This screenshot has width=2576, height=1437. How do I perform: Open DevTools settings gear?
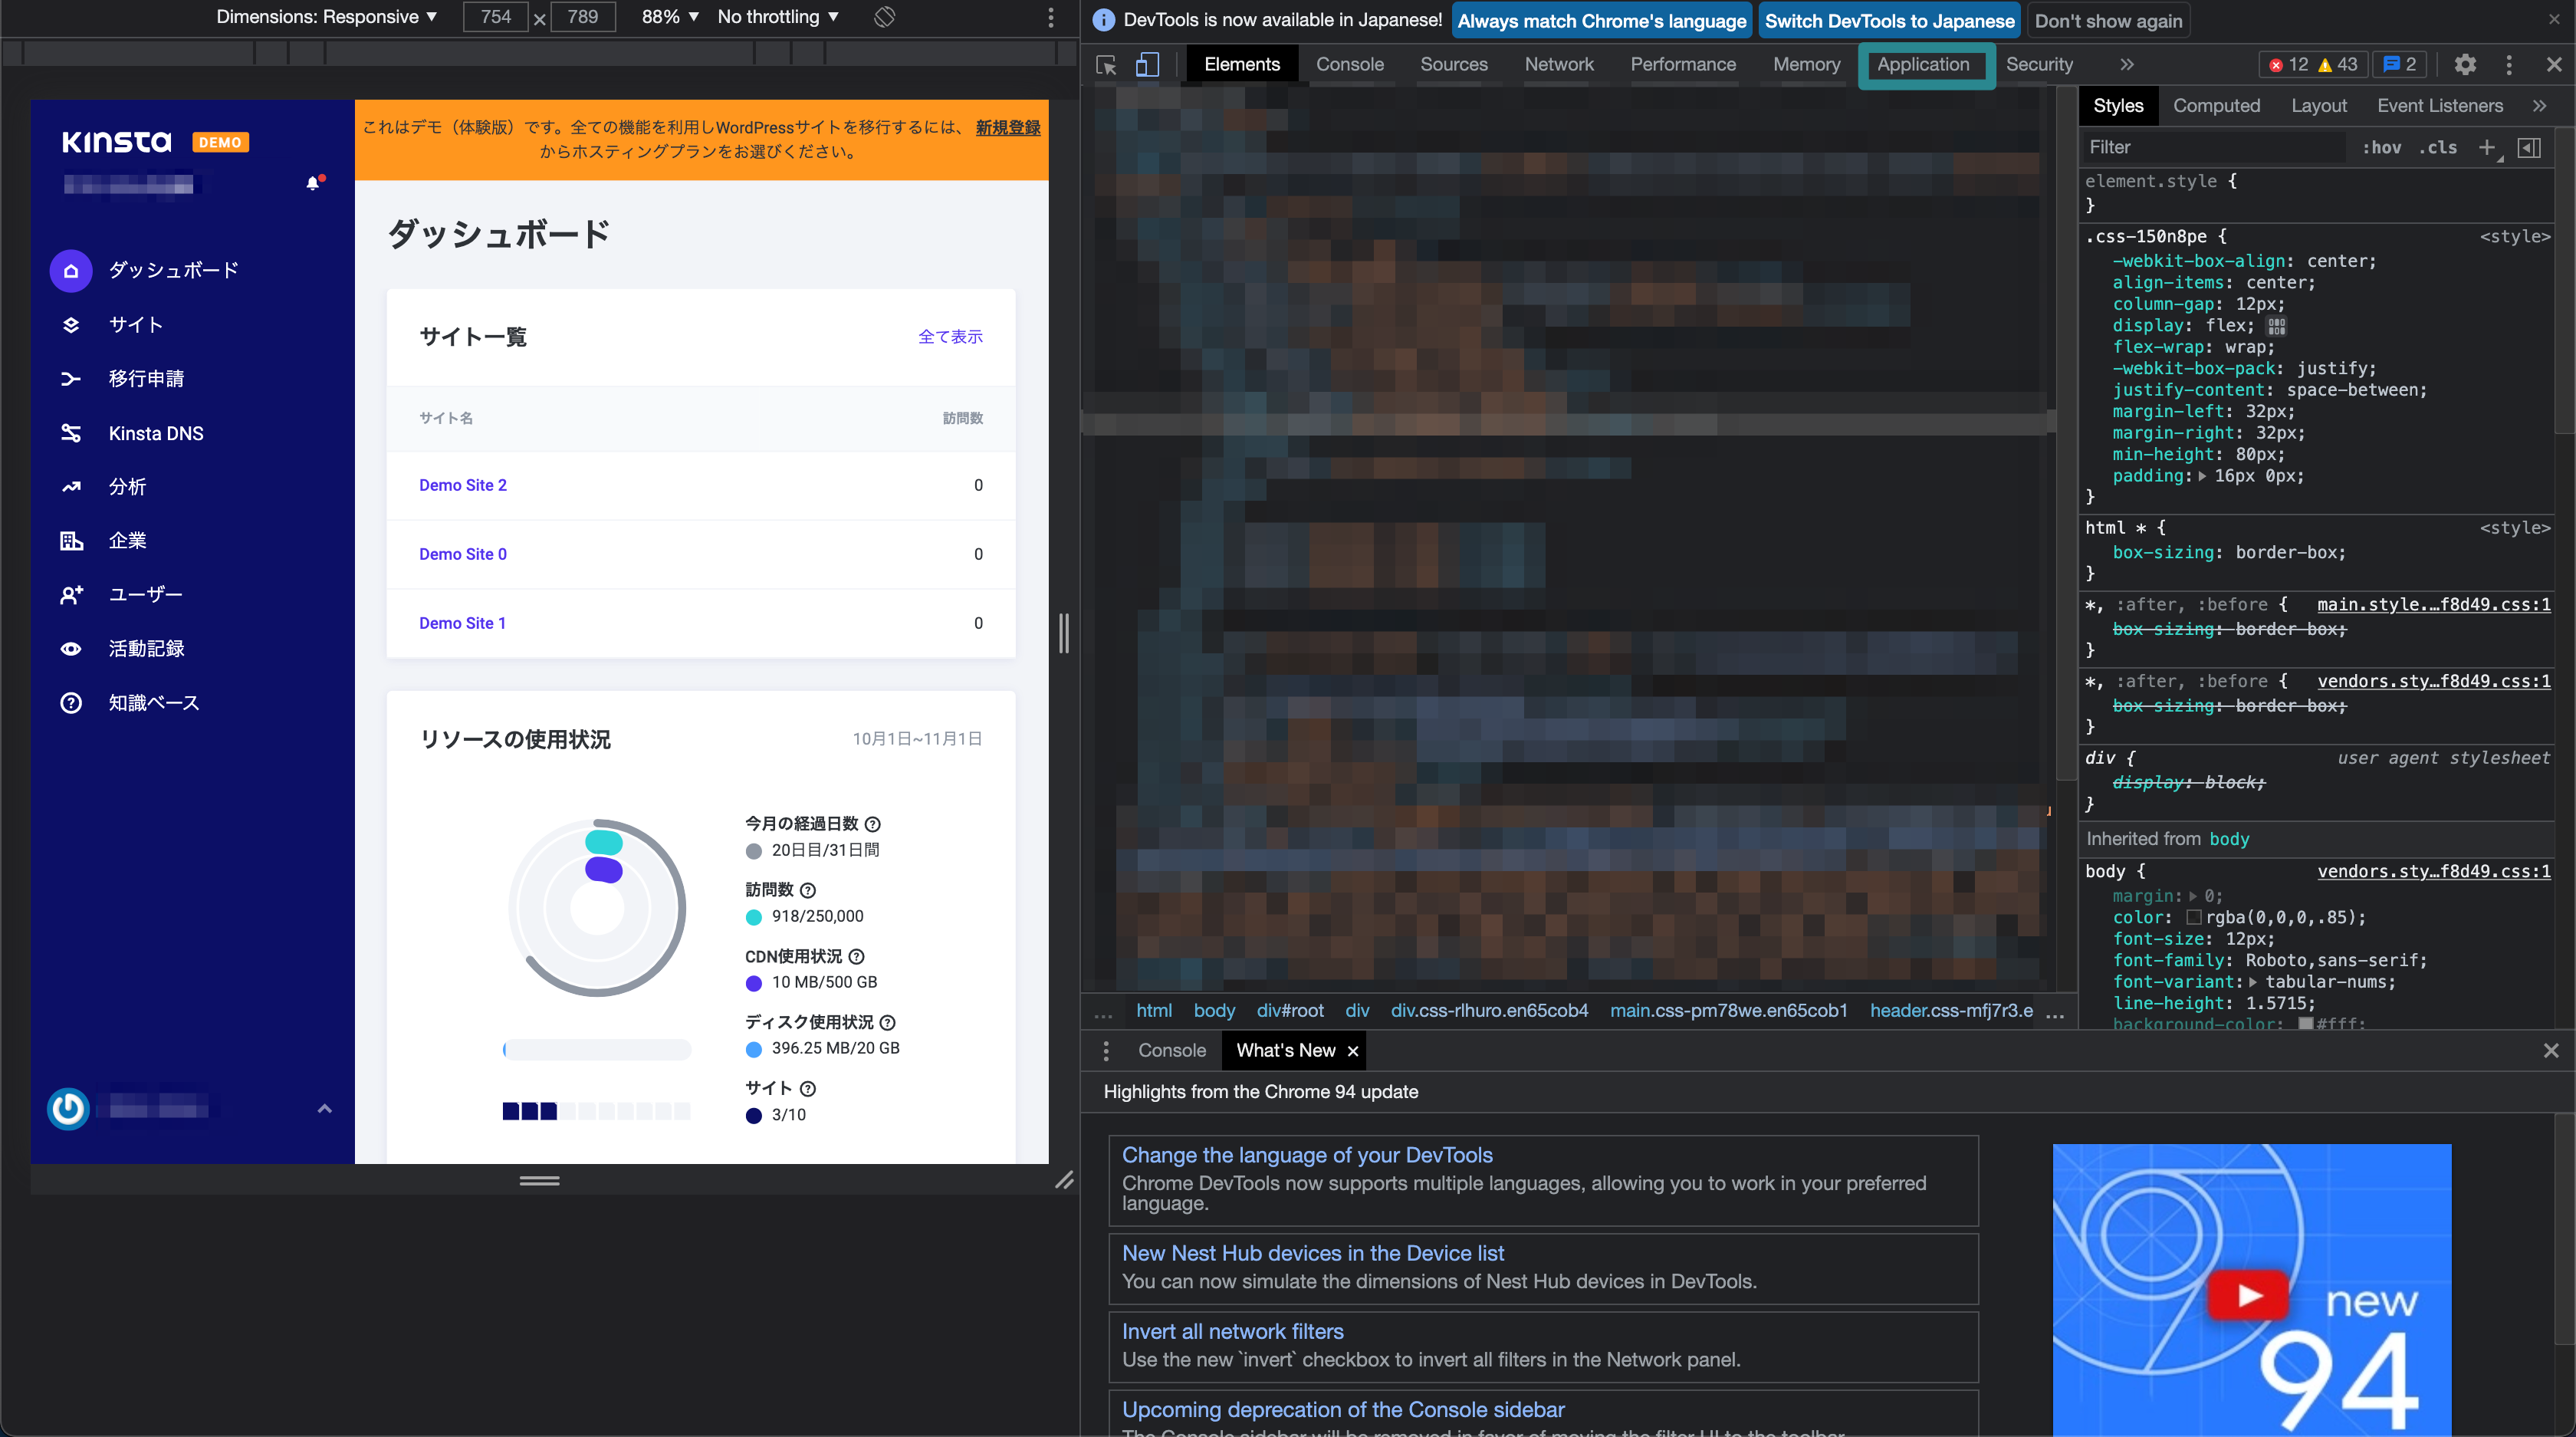[x=2465, y=65]
